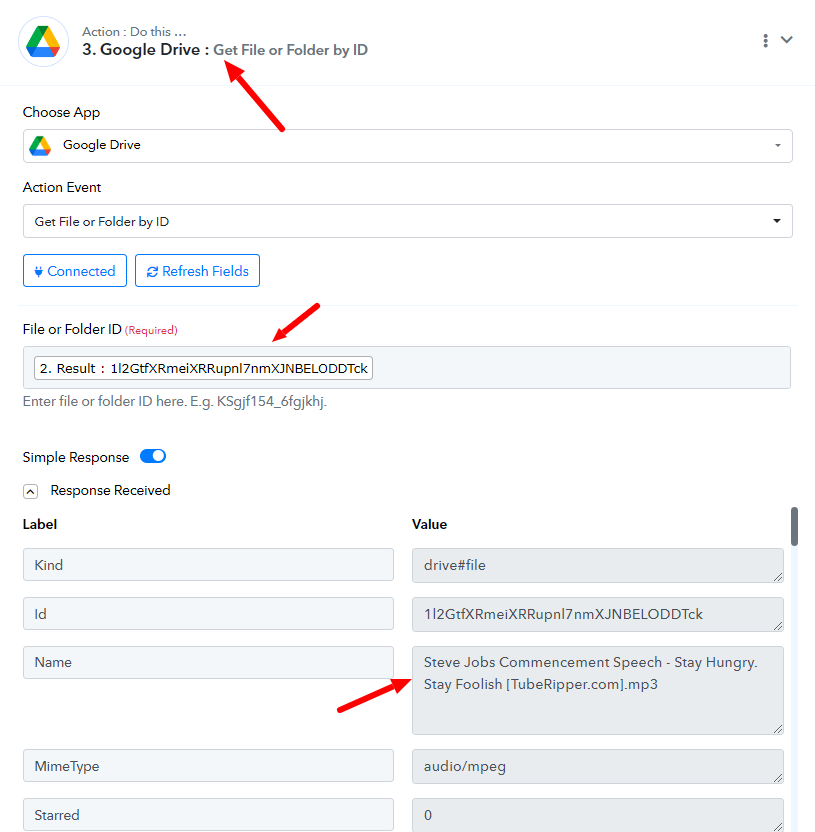Open the Action Event dropdown
815x832 pixels.
pos(408,221)
